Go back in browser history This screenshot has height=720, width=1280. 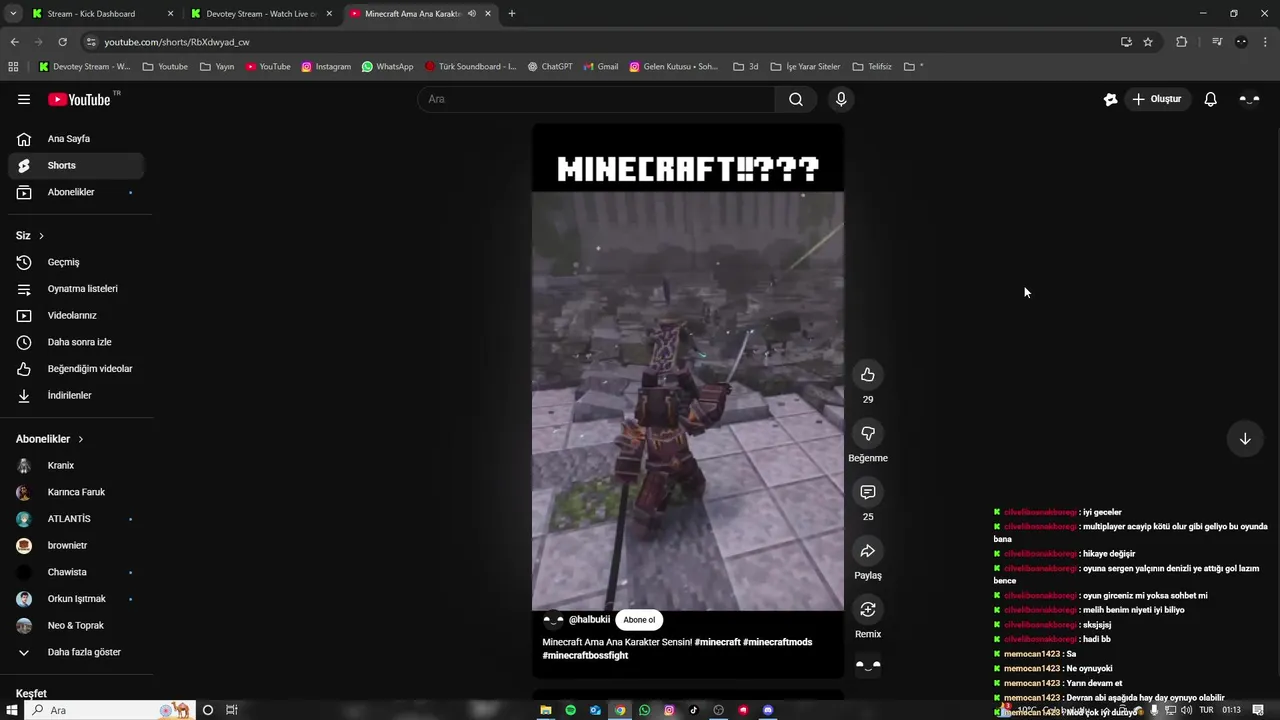click(14, 42)
